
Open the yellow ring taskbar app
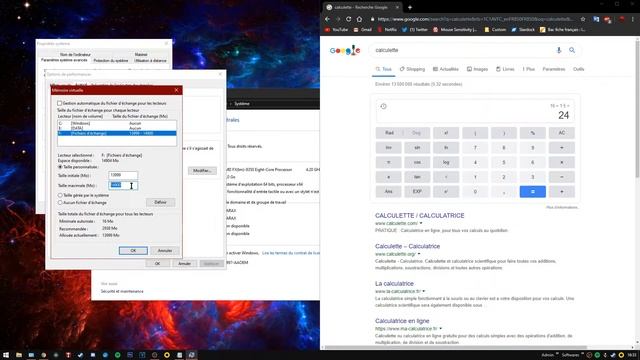(167, 355)
